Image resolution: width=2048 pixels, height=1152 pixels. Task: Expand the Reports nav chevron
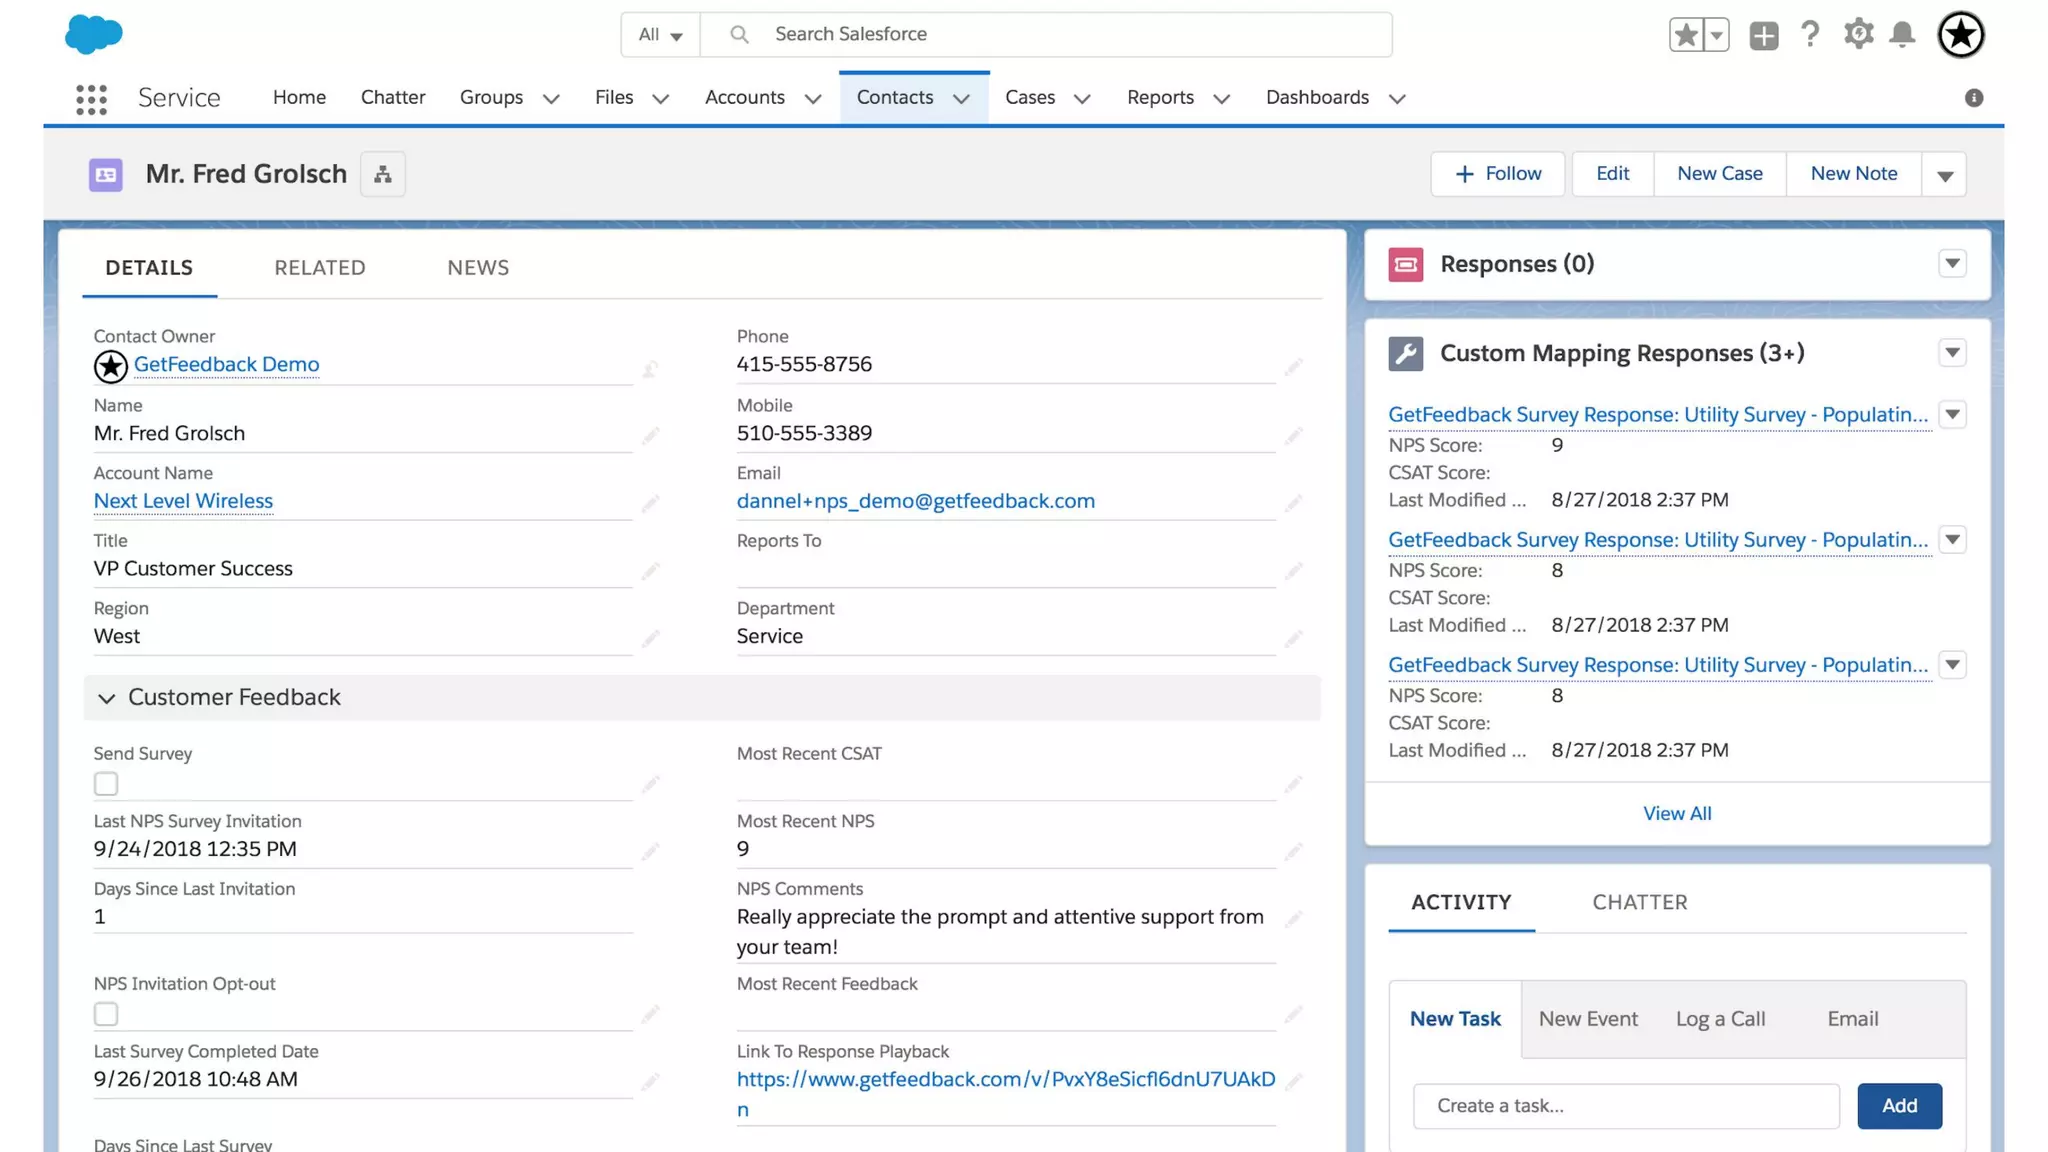[x=1221, y=99]
